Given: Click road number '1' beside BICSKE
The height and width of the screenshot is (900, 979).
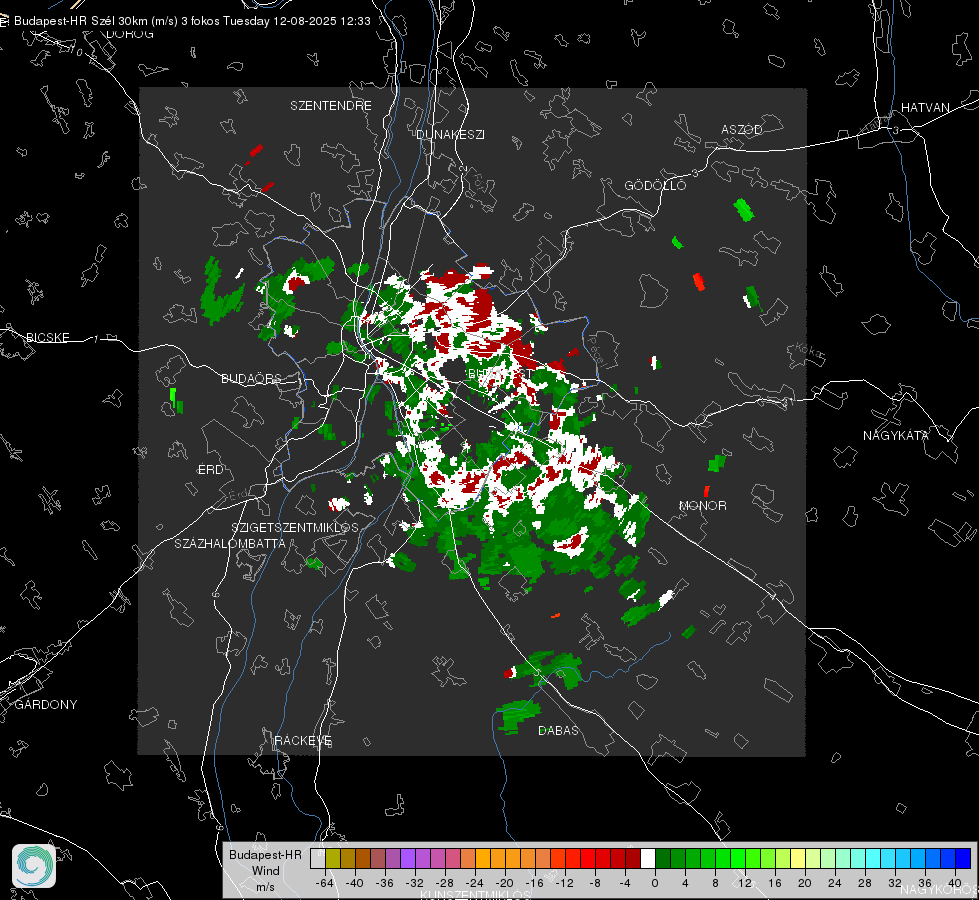Looking at the screenshot, I should click(96, 339).
